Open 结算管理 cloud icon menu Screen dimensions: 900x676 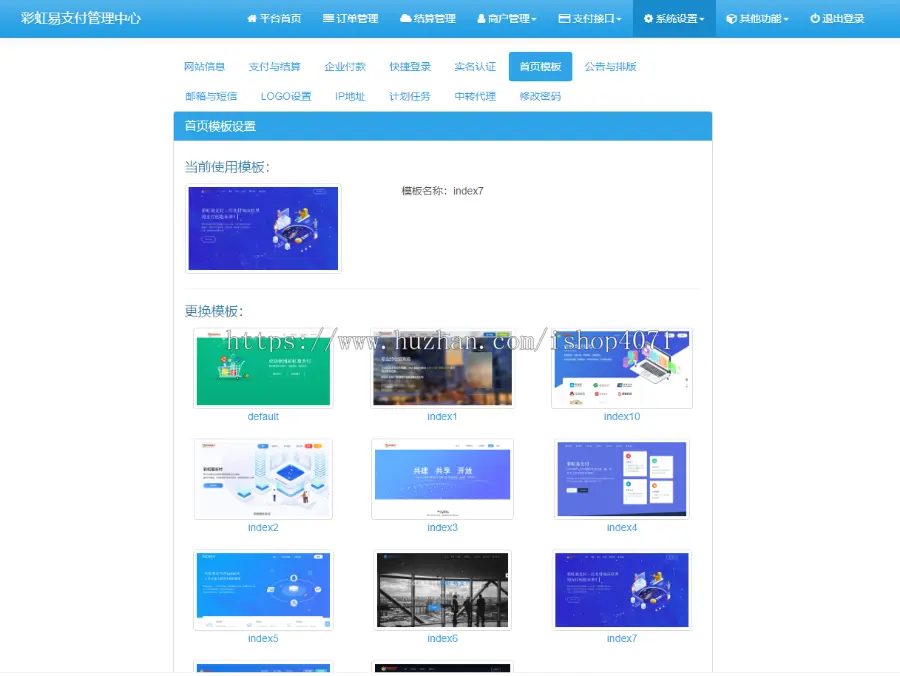point(405,18)
